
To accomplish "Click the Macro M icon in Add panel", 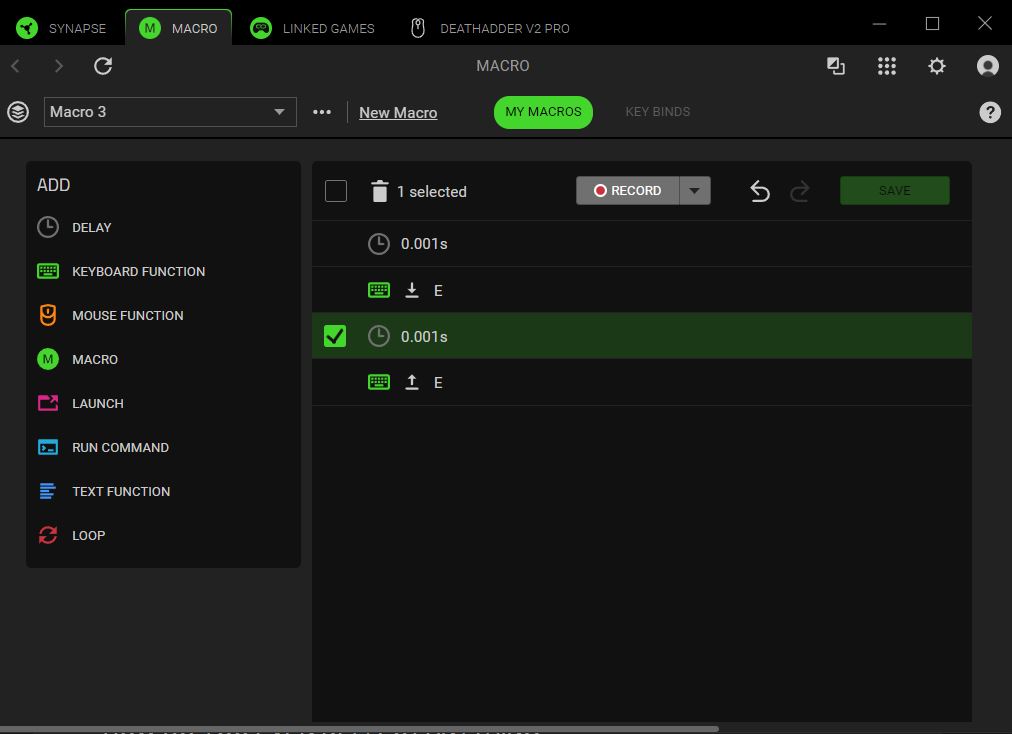I will (48, 359).
